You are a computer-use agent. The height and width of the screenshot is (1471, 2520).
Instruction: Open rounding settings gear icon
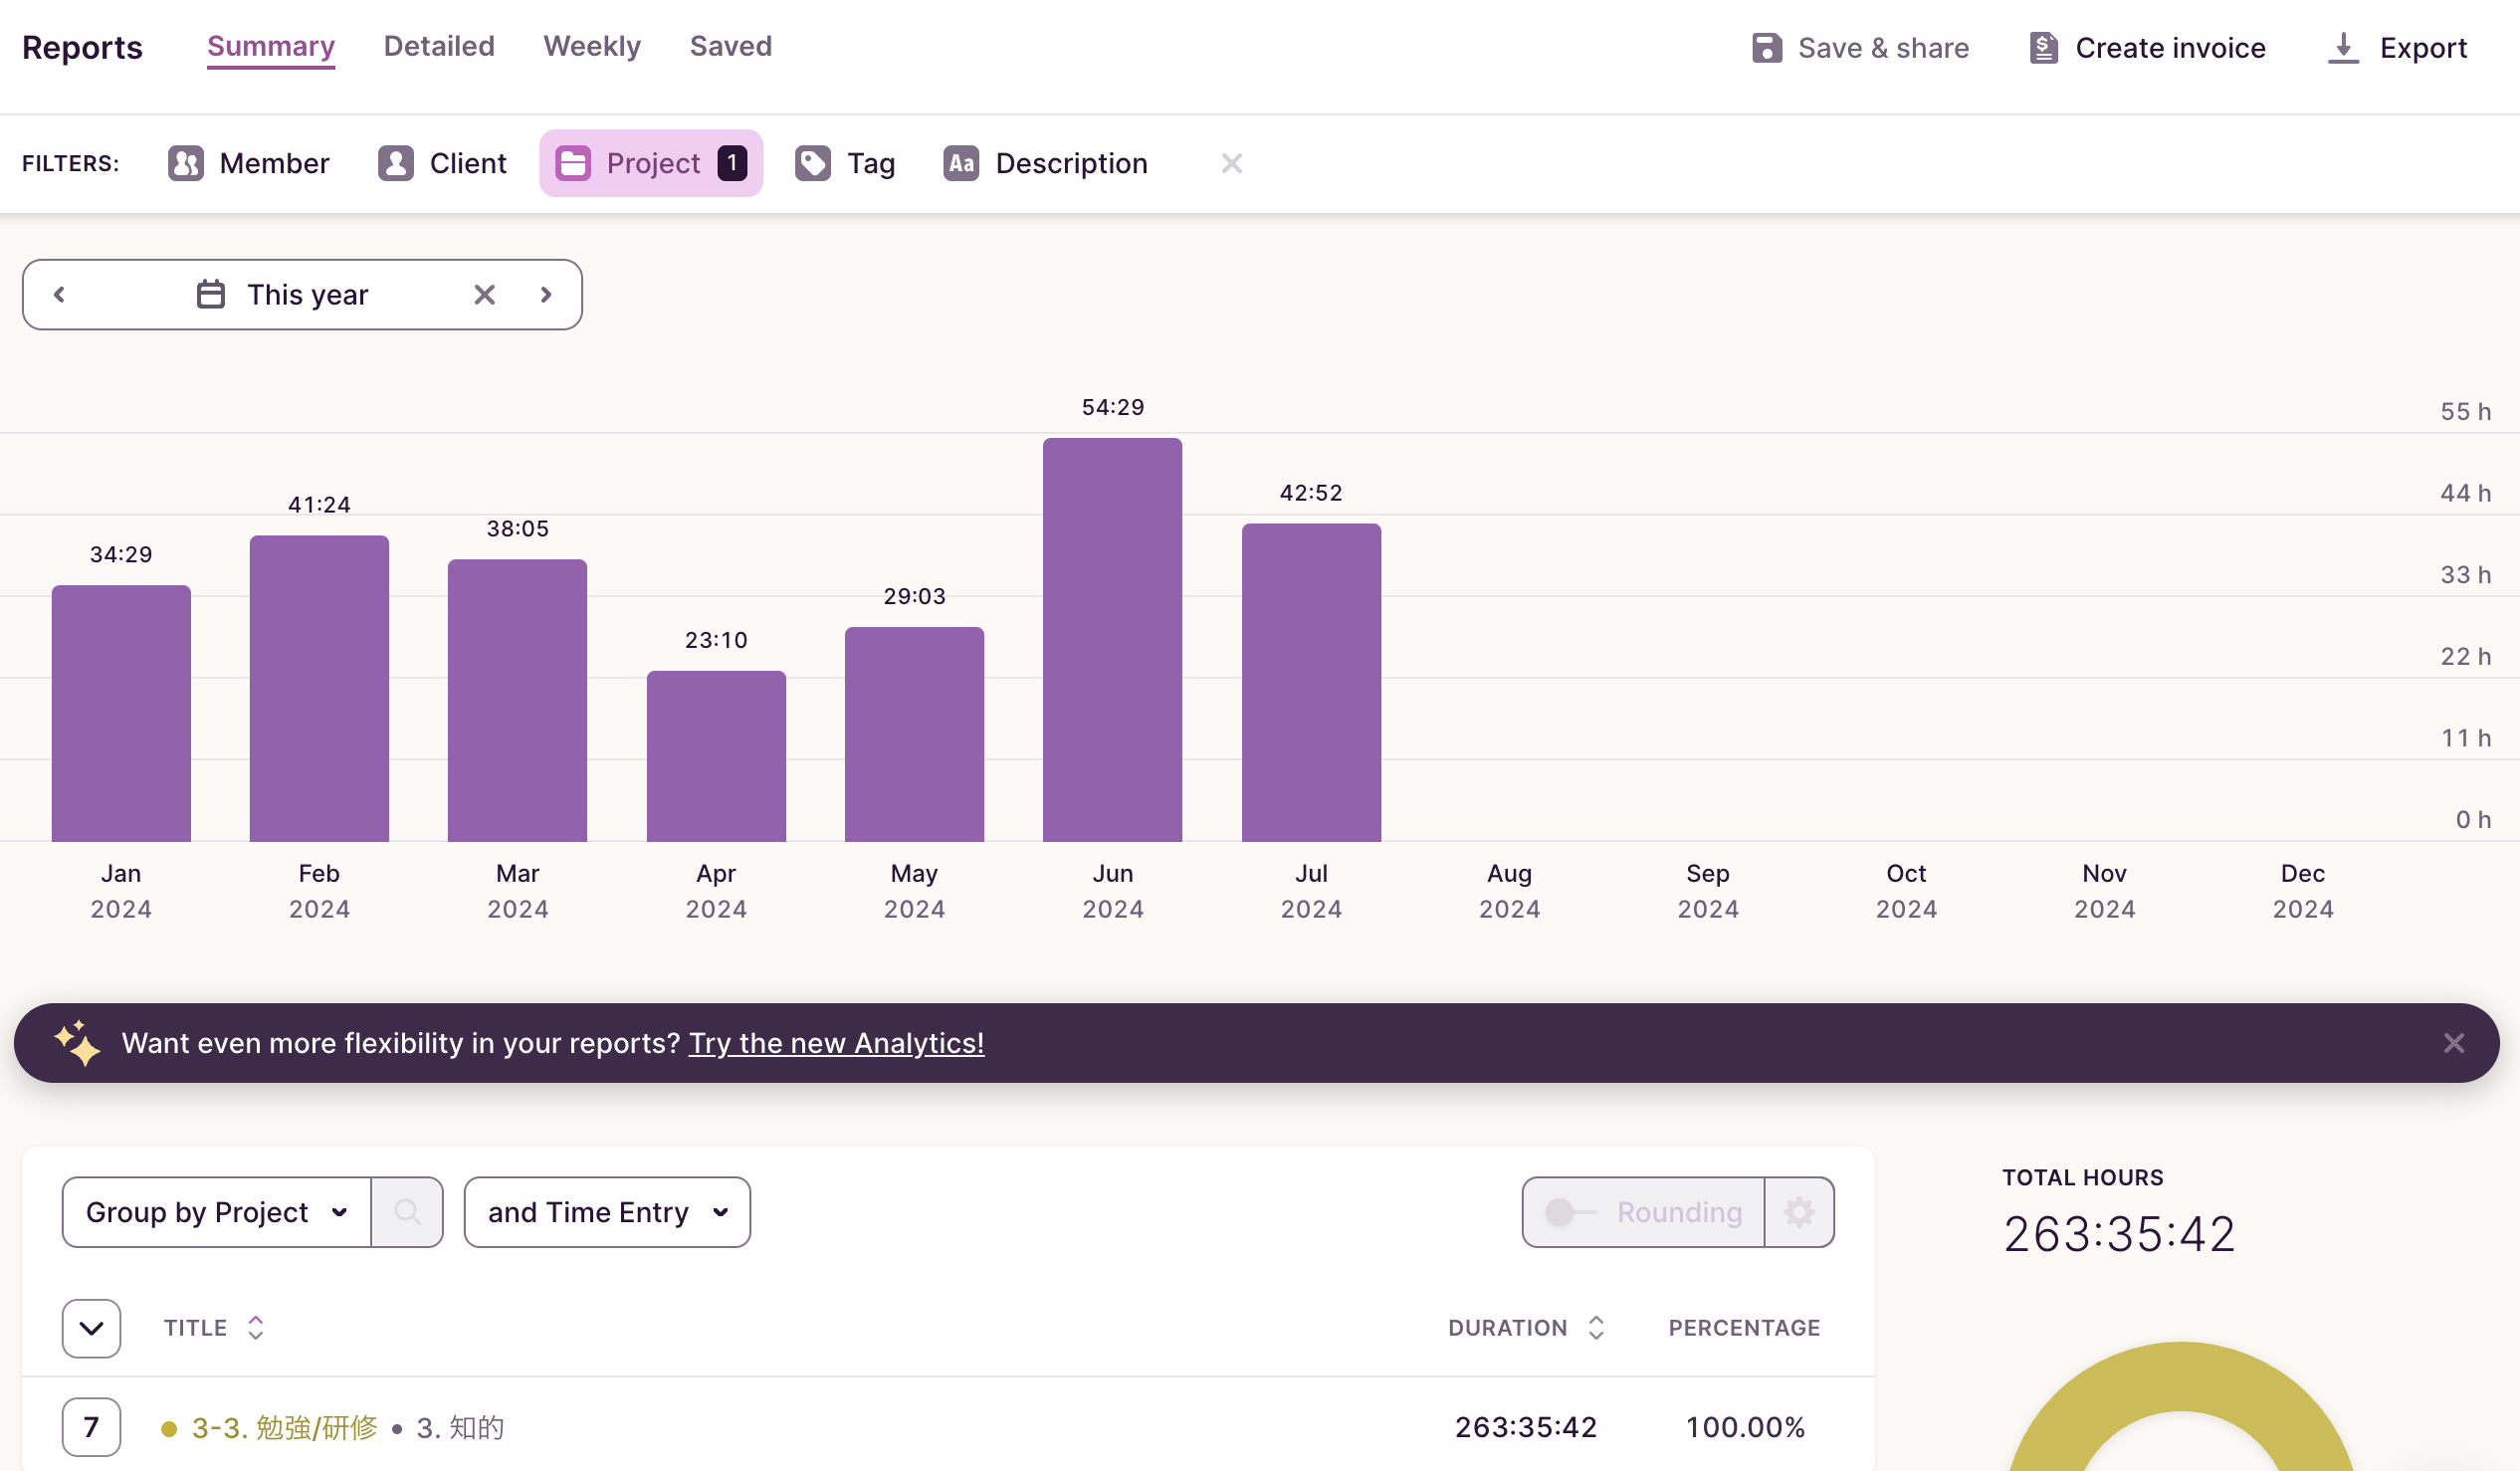[1799, 1212]
